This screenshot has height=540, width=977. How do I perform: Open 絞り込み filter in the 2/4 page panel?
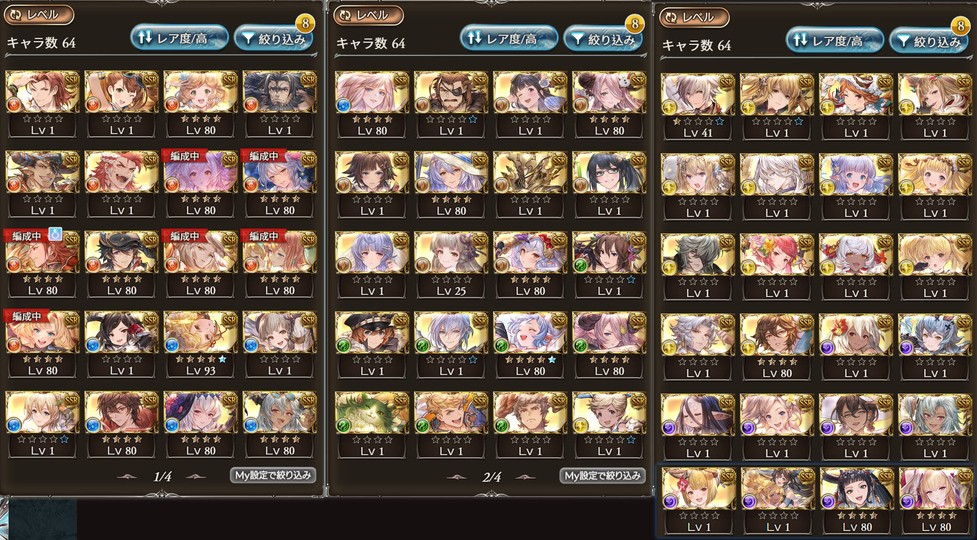(x=603, y=38)
